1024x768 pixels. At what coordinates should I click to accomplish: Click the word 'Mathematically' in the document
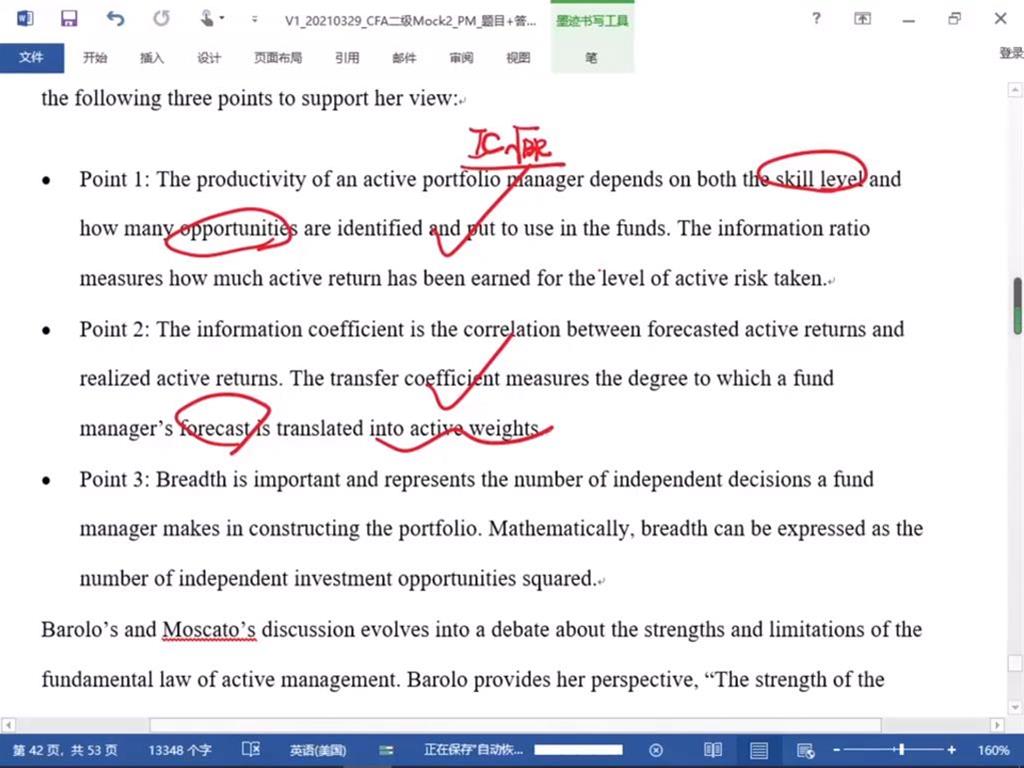[x=561, y=528]
